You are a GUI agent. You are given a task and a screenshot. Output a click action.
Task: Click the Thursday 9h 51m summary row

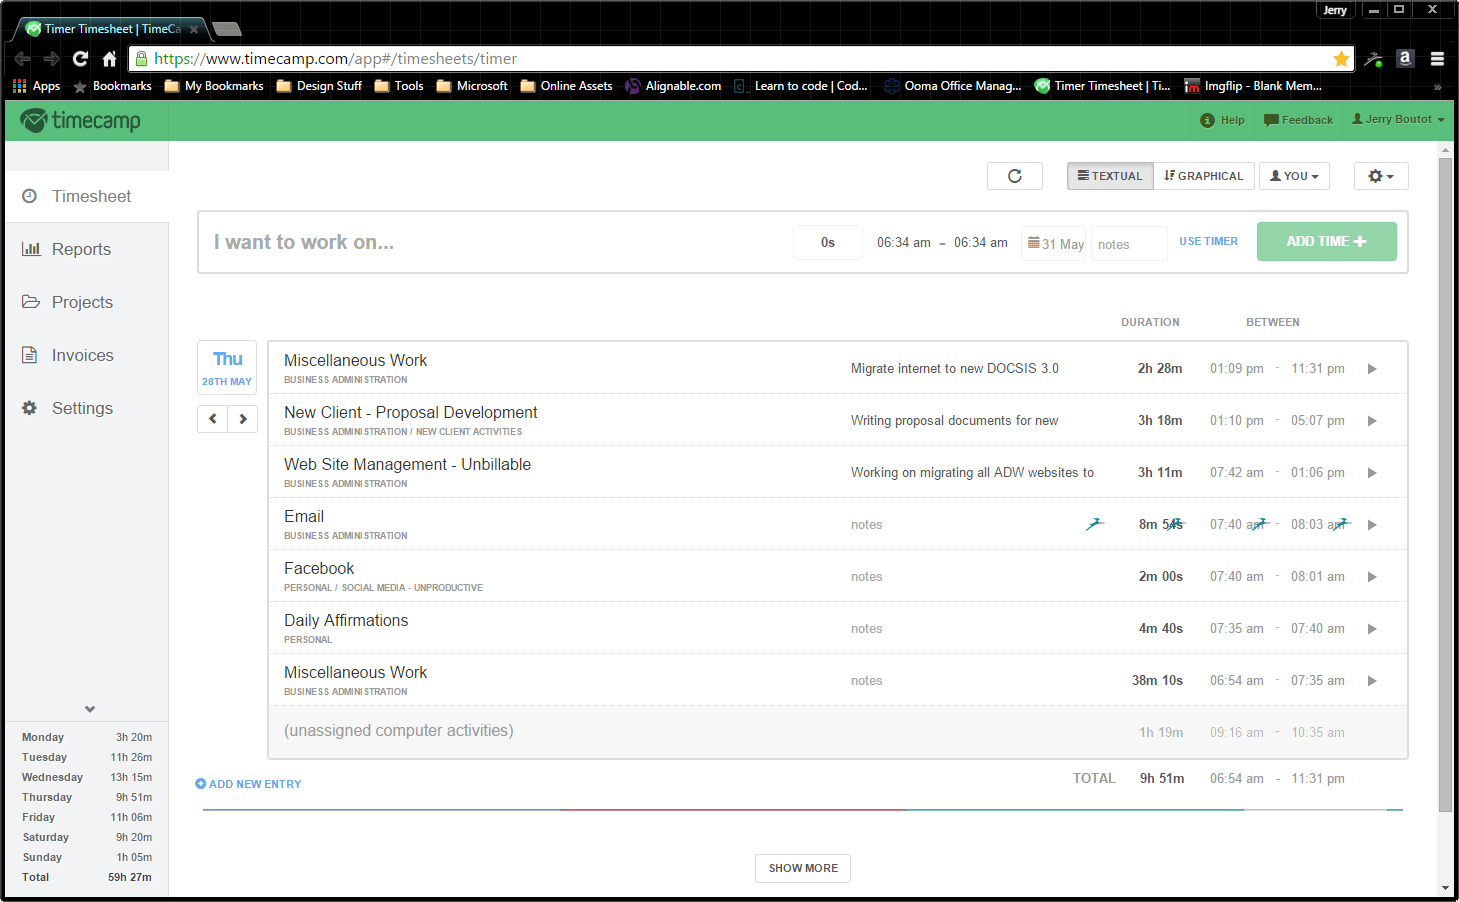tap(87, 797)
